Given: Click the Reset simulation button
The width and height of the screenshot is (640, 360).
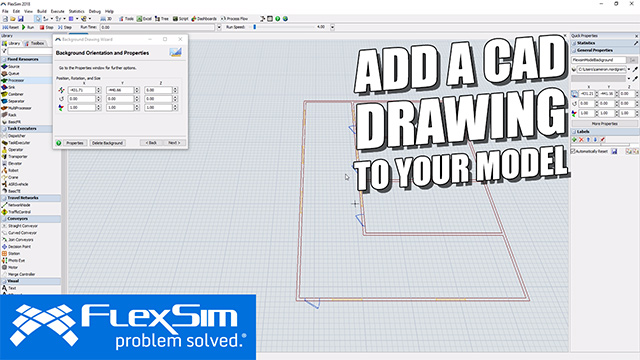Looking at the screenshot, I should 11,27.
